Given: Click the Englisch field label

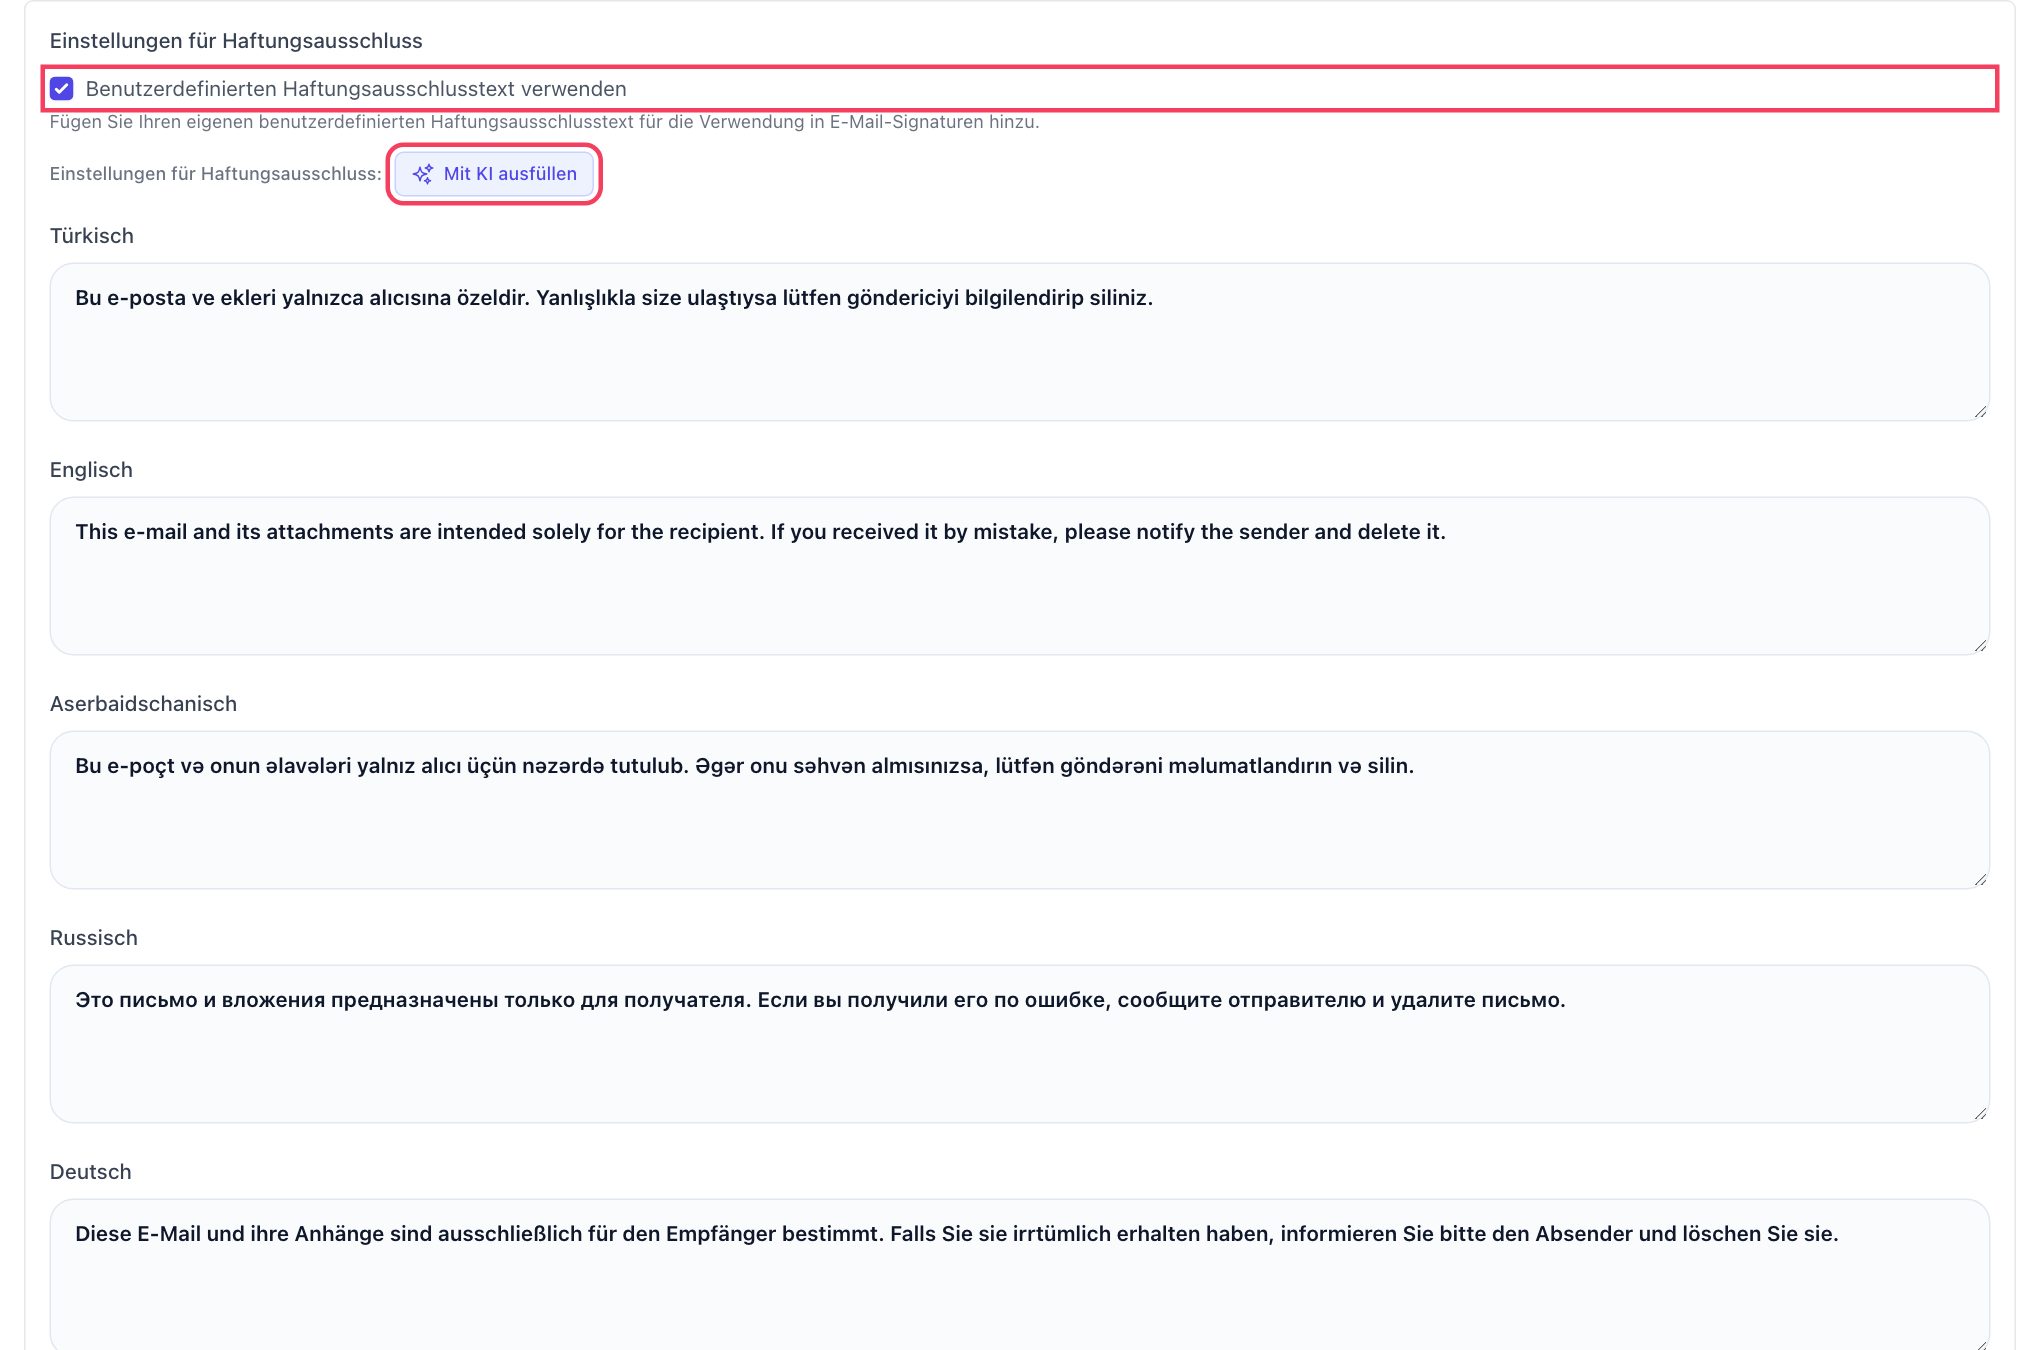Looking at the screenshot, I should 91,470.
